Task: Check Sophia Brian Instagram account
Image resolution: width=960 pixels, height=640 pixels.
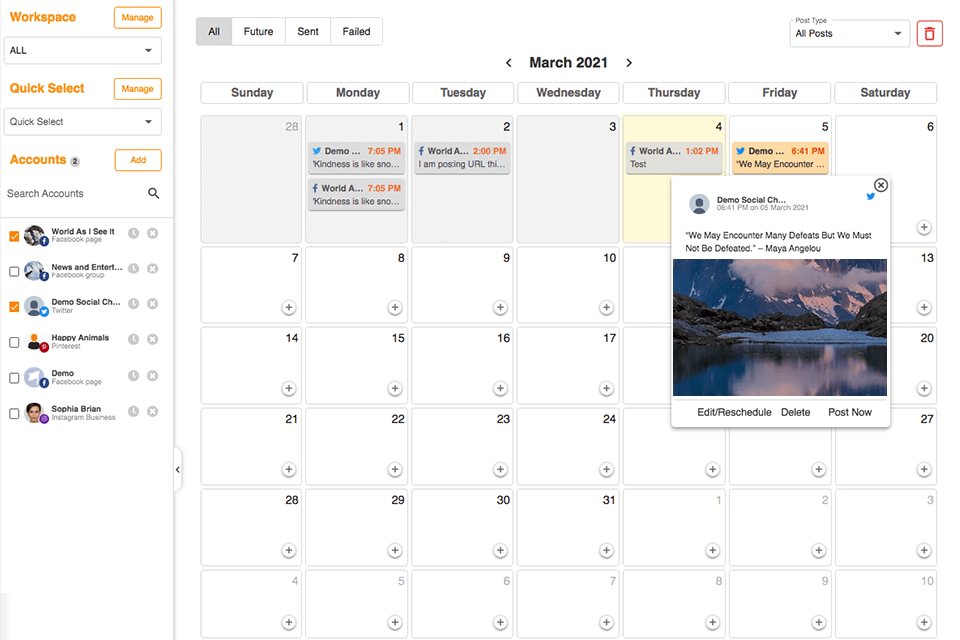Action: [x=14, y=413]
